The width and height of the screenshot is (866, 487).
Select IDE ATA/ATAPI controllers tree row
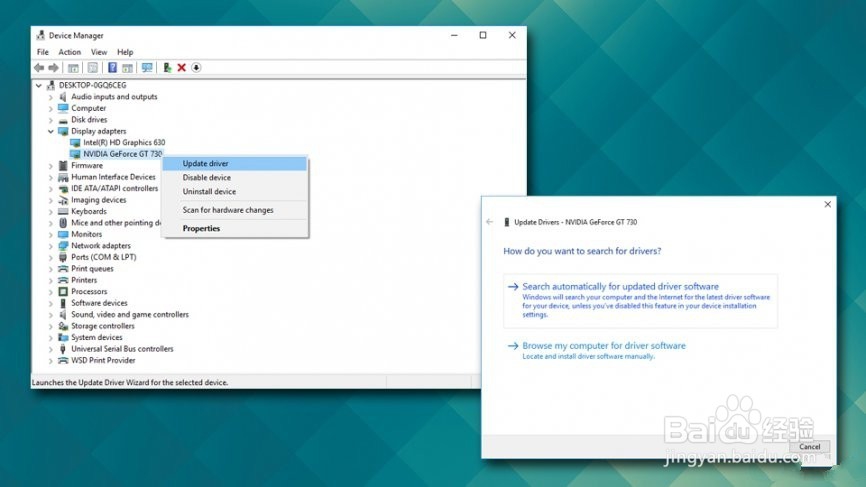(114, 188)
